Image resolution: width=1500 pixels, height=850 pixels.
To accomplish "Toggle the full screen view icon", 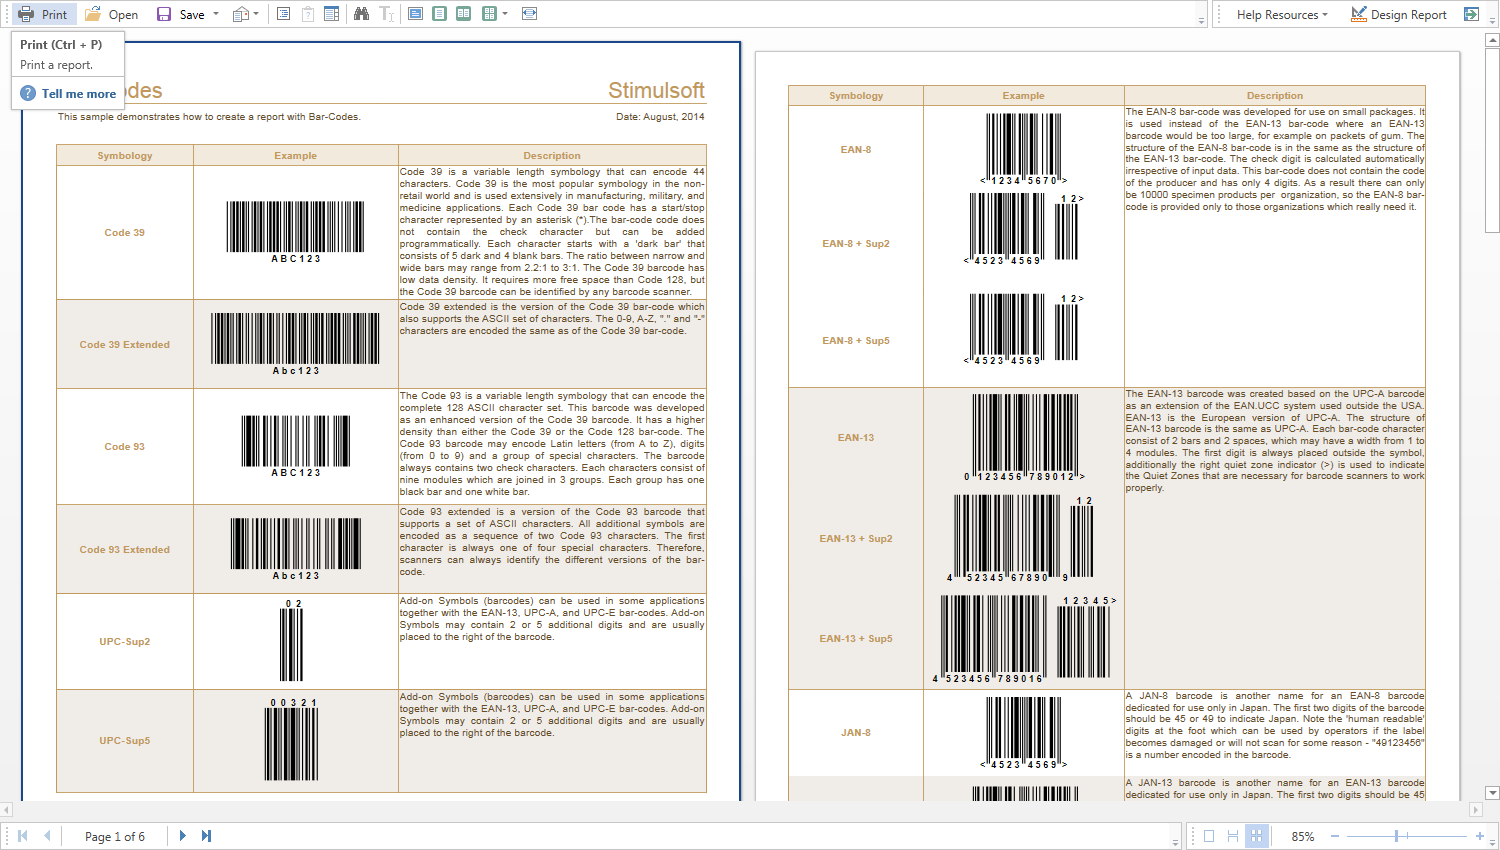I will [x=529, y=14].
